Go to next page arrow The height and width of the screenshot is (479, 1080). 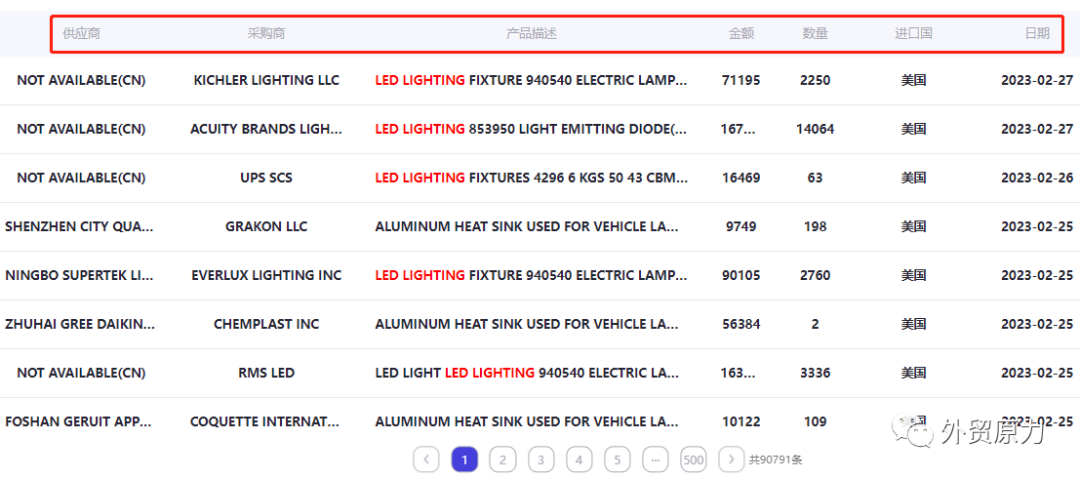[731, 460]
